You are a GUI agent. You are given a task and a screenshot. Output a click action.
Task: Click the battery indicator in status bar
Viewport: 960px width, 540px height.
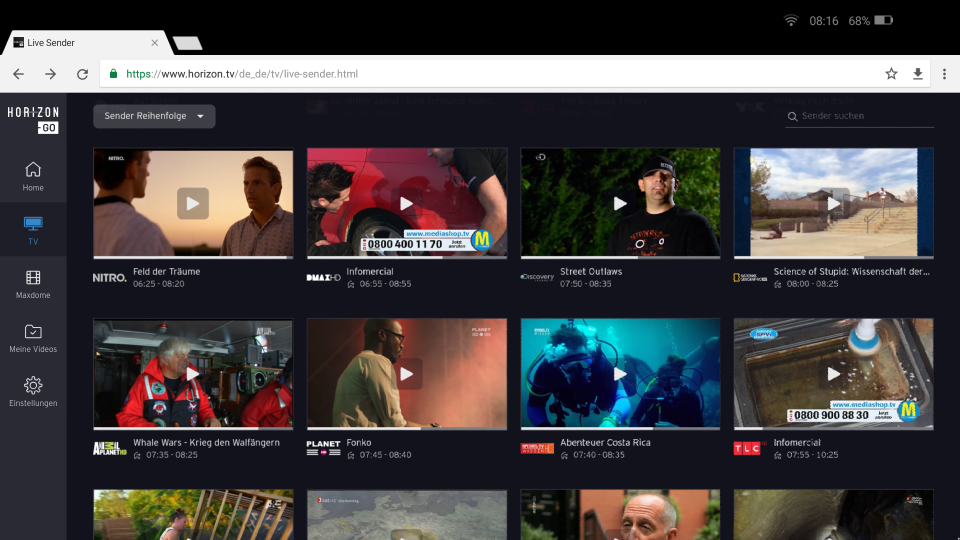coord(883,20)
